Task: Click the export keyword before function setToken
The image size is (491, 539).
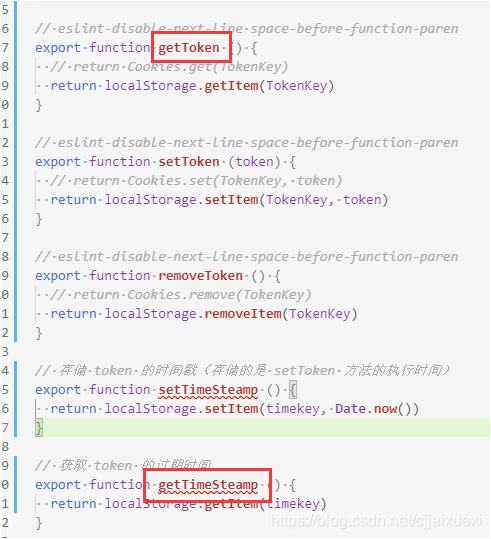Action: [x=58, y=162]
